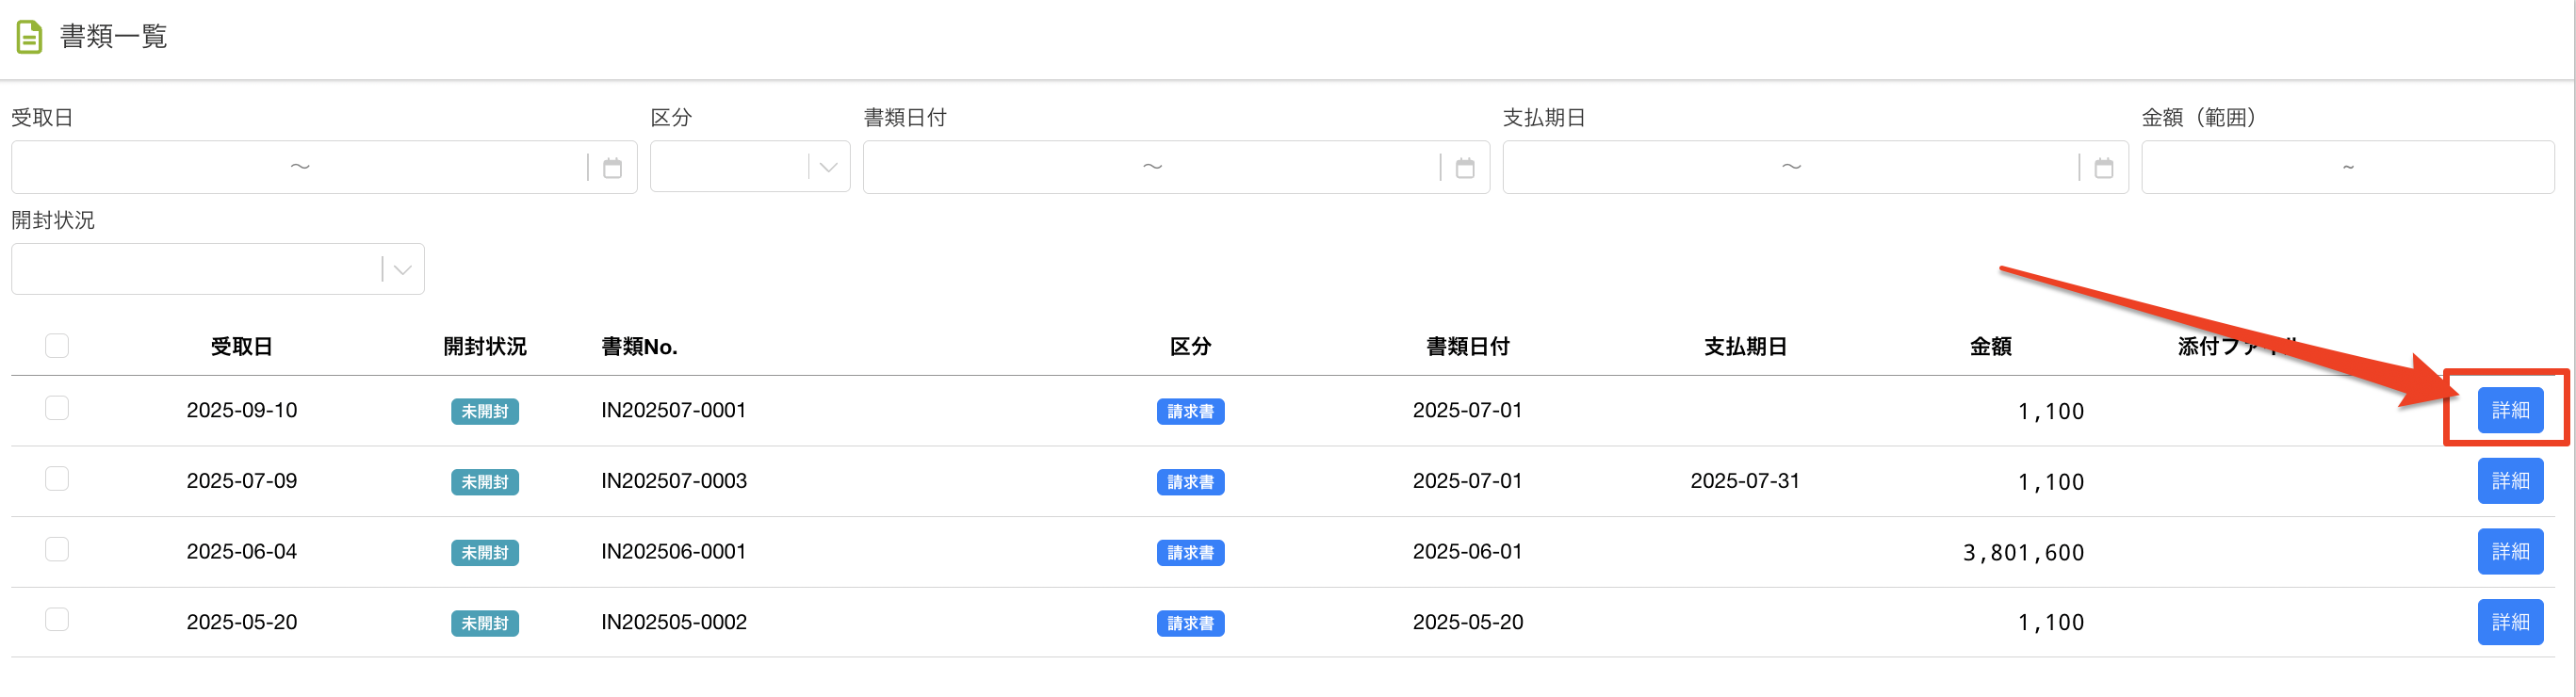Click the 未開封 badge in row IN202505-0002

point(485,624)
